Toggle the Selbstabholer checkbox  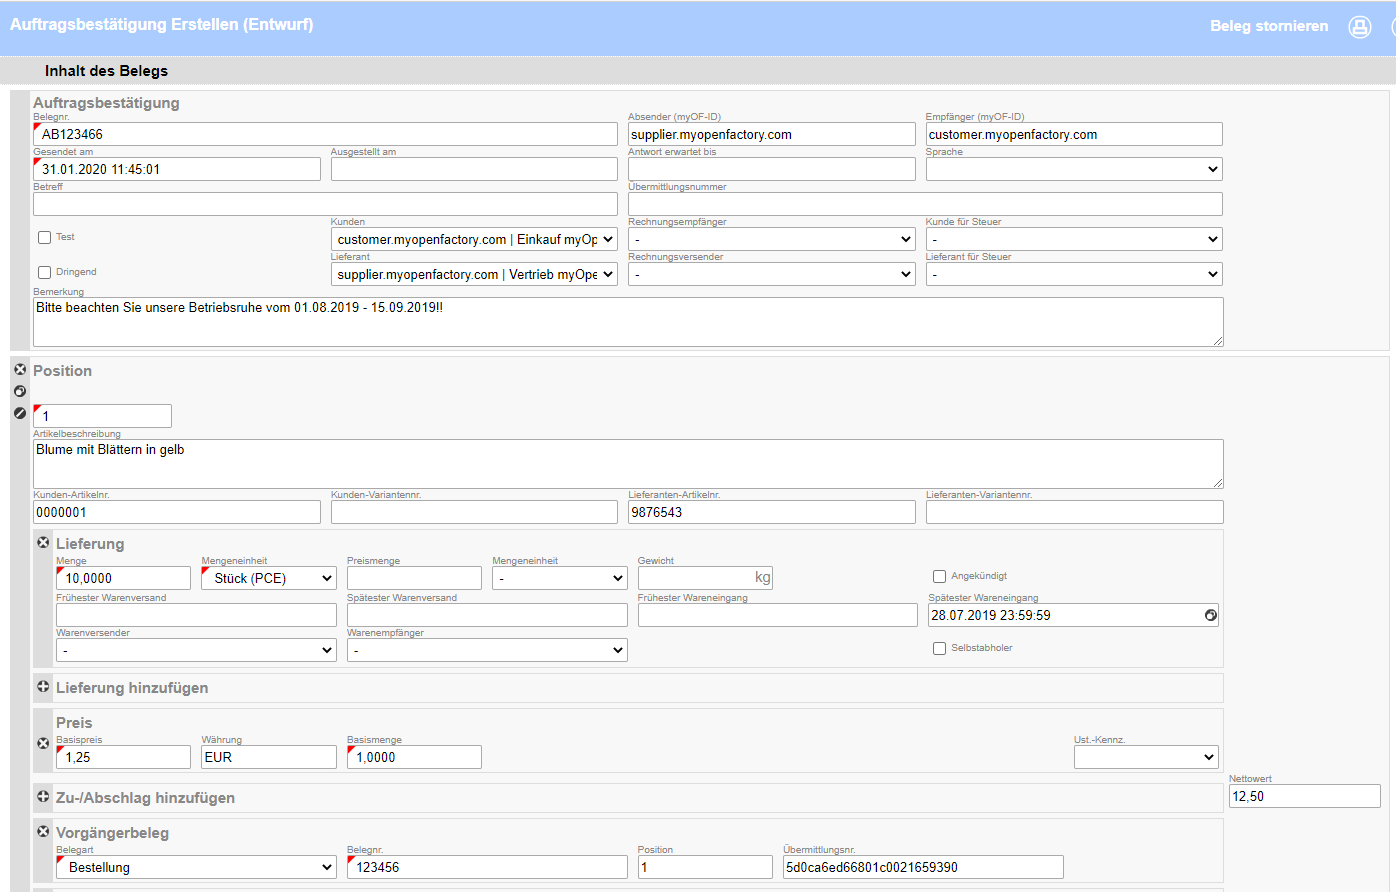(x=939, y=649)
